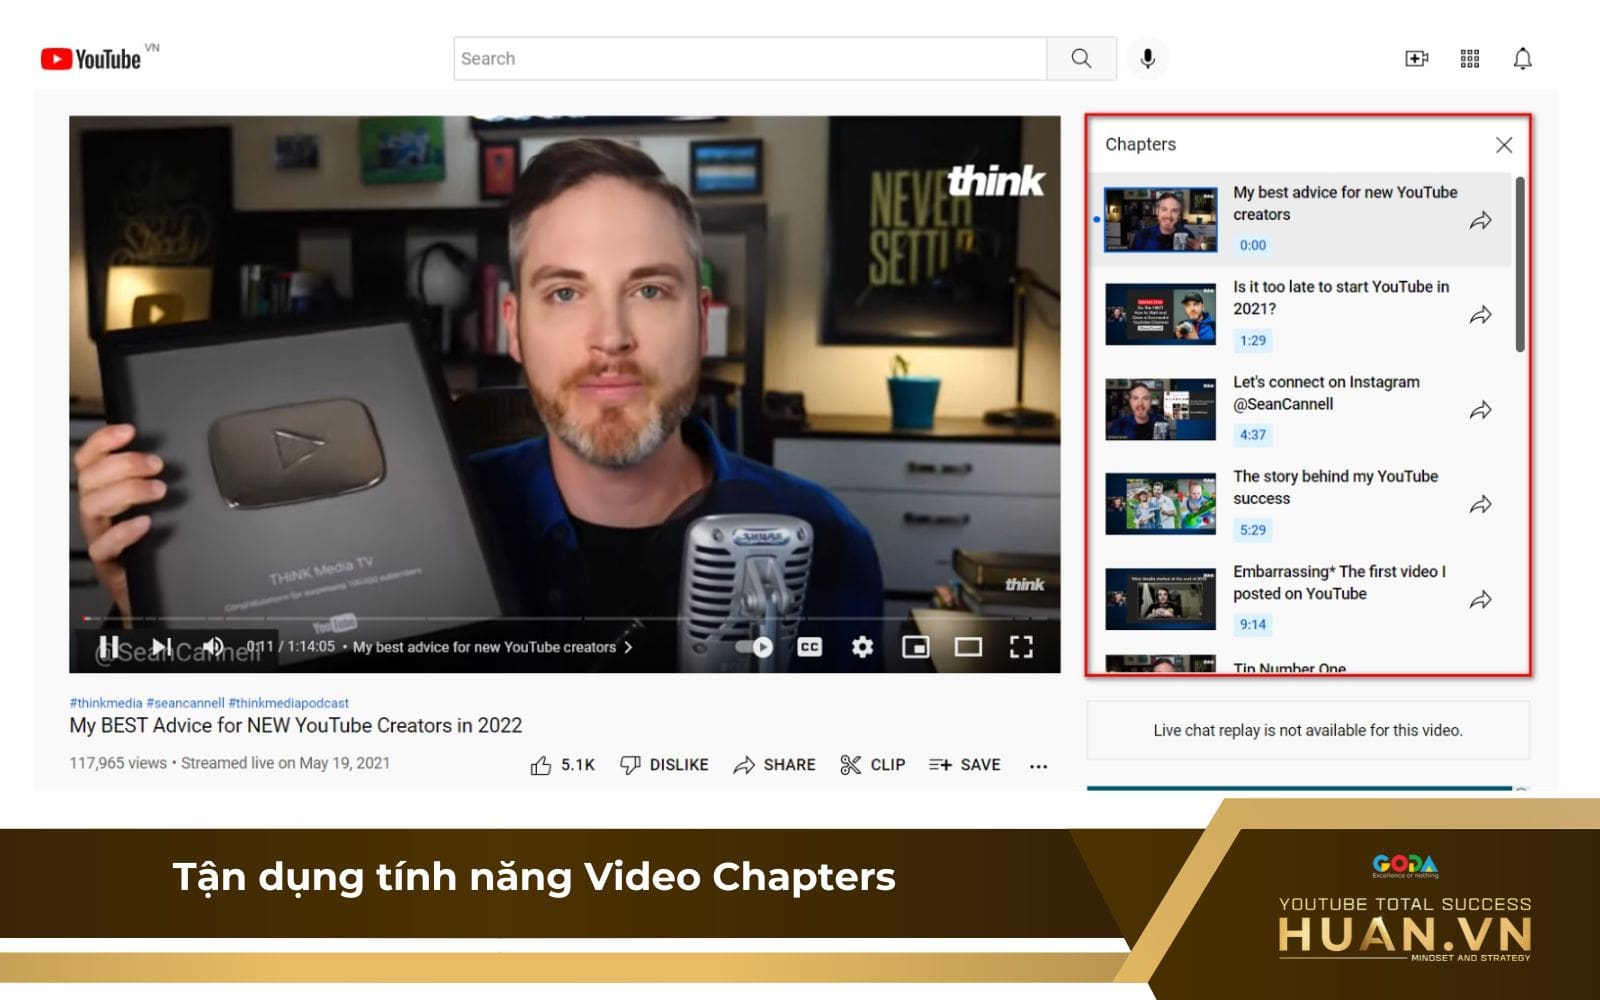Image resolution: width=1600 pixels, height=1000 pixels.
Task: Enable theater mode view
Action: coord(968,647)
